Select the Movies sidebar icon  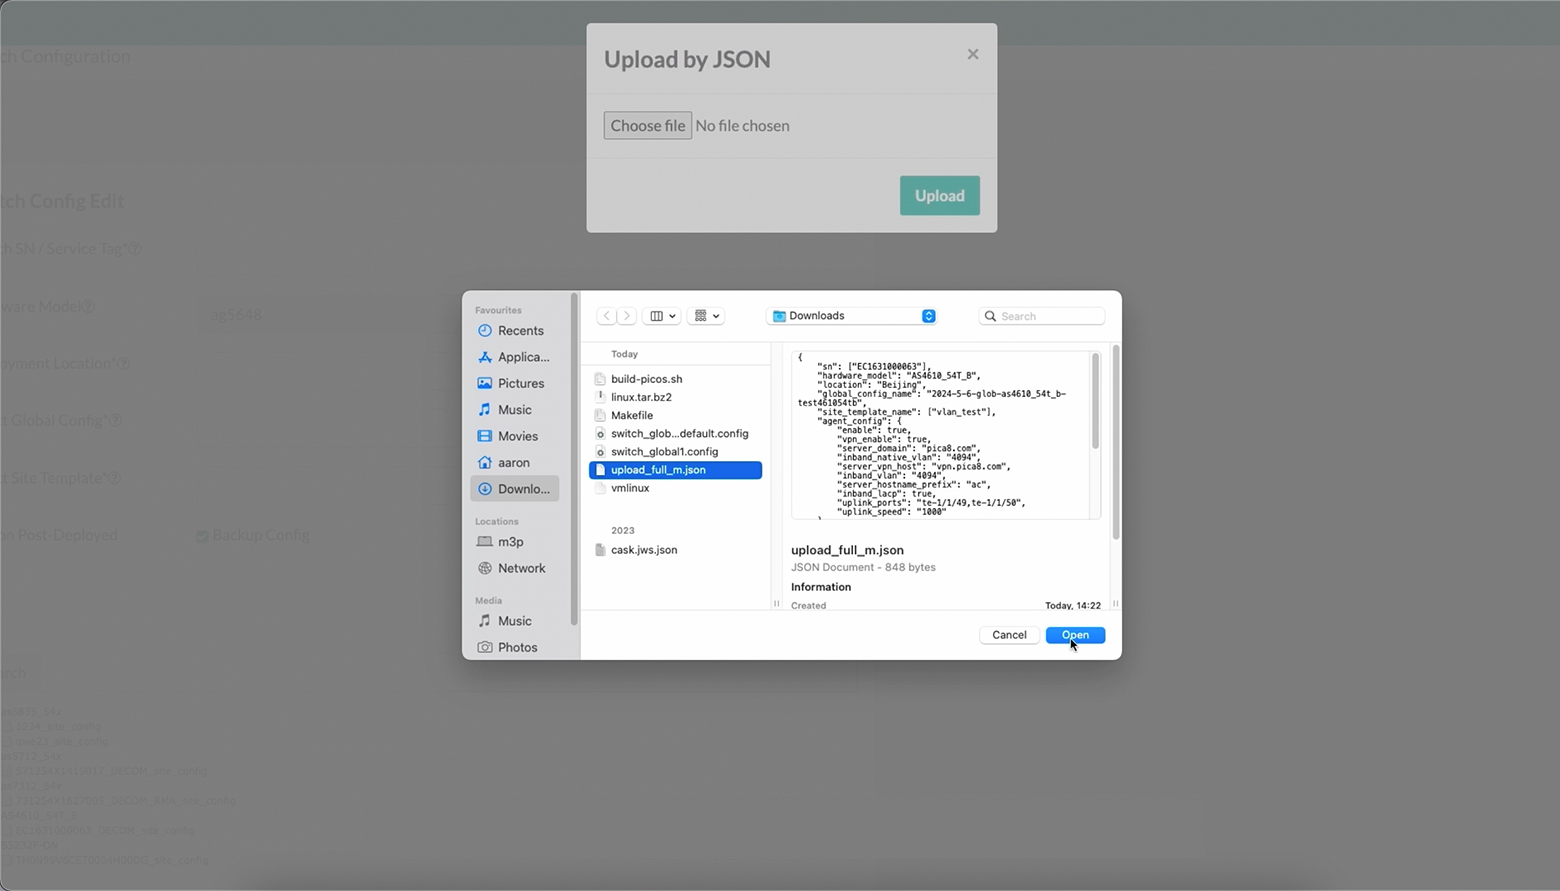(484, 436)
